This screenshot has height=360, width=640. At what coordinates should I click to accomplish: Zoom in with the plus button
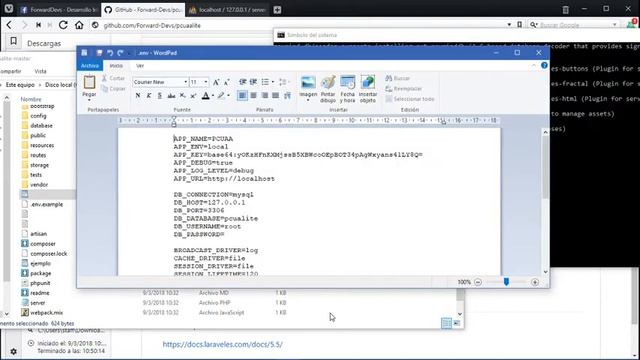coord(535,282)
